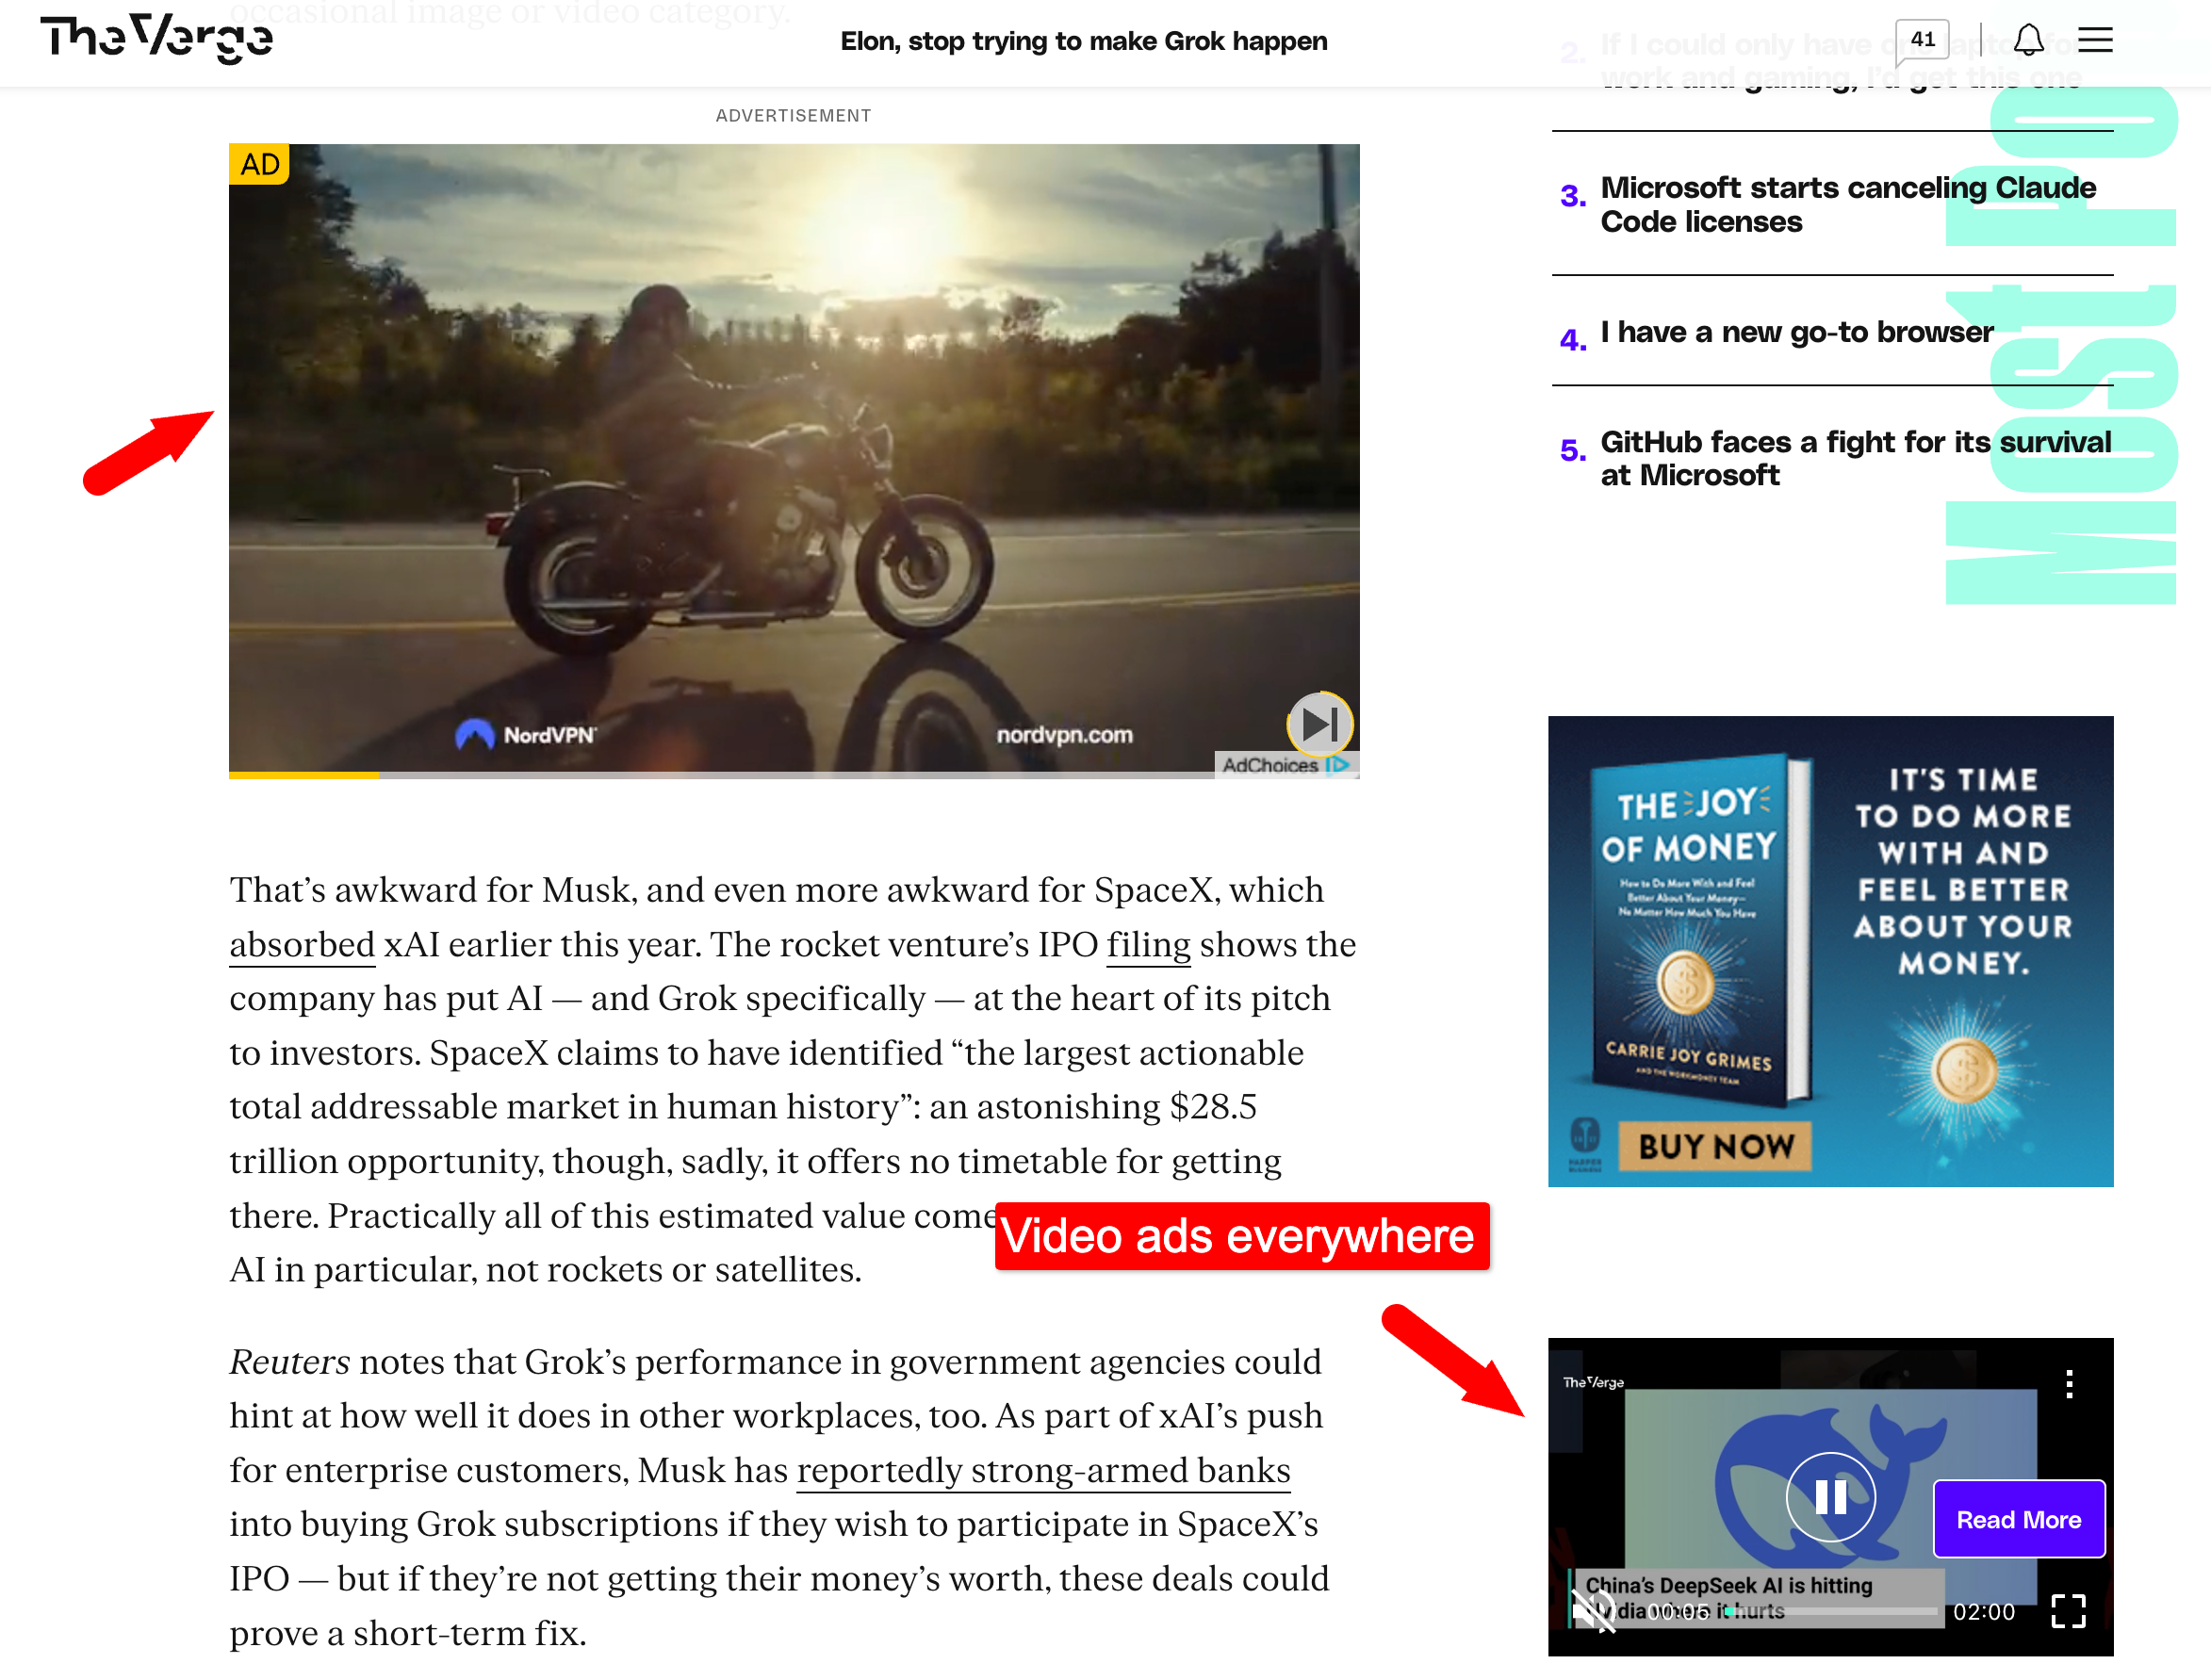Click the video caption 'China's DeepSeek AI is hitting'
Screen dimensions: 2211x1680
[x=1728, y=1584]
